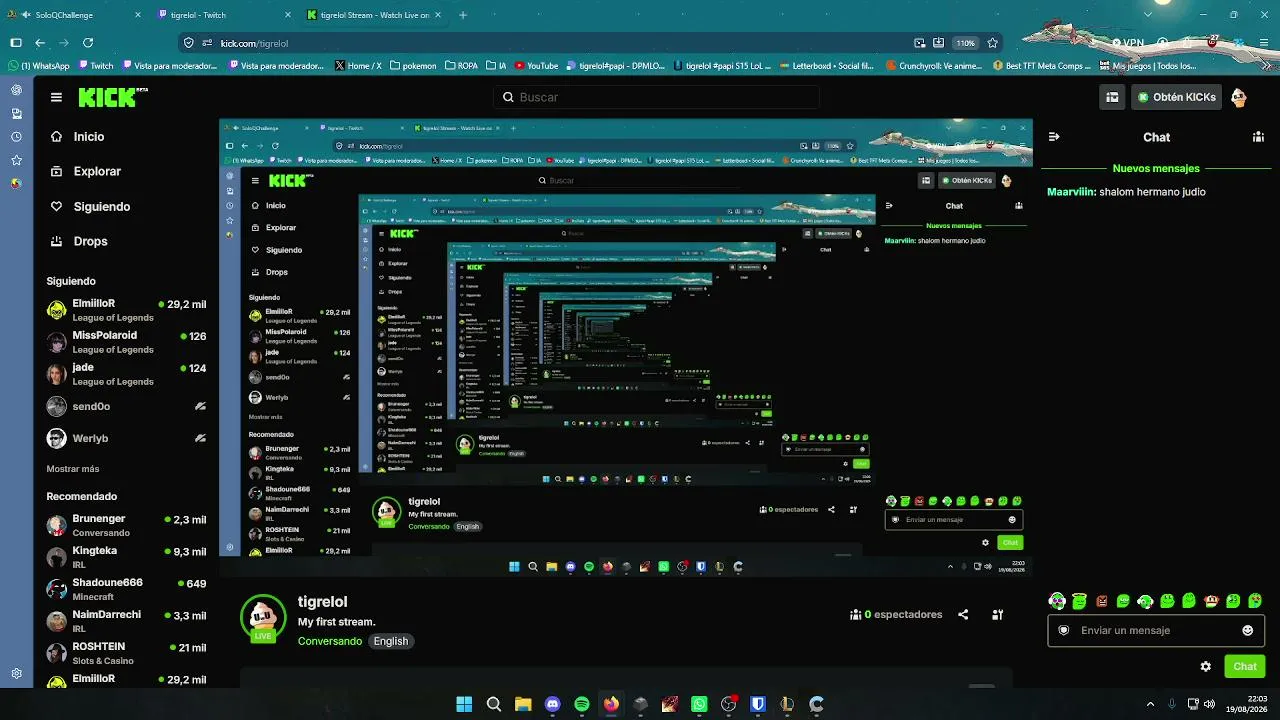
Task: Open the Drops section
Action: pyautogui.click(x=79, y=241)
